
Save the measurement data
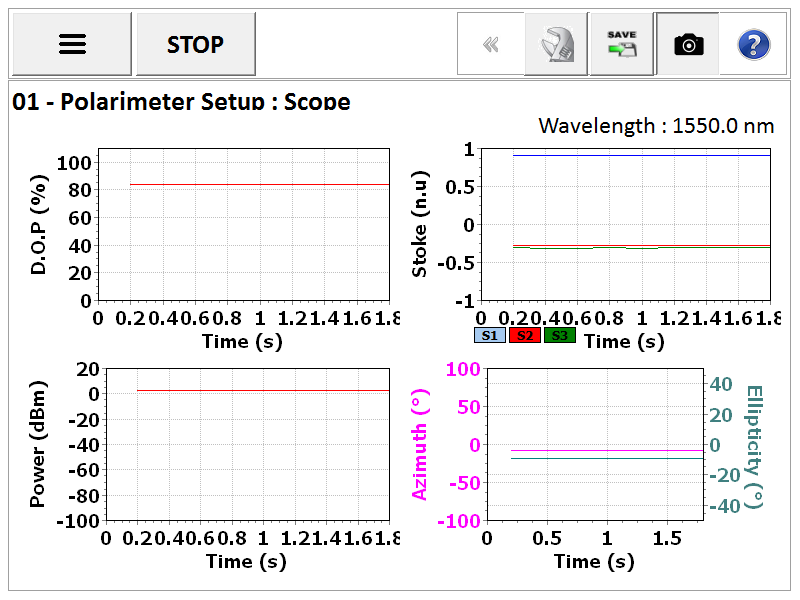pyautogui.click(x=621, y=44)
